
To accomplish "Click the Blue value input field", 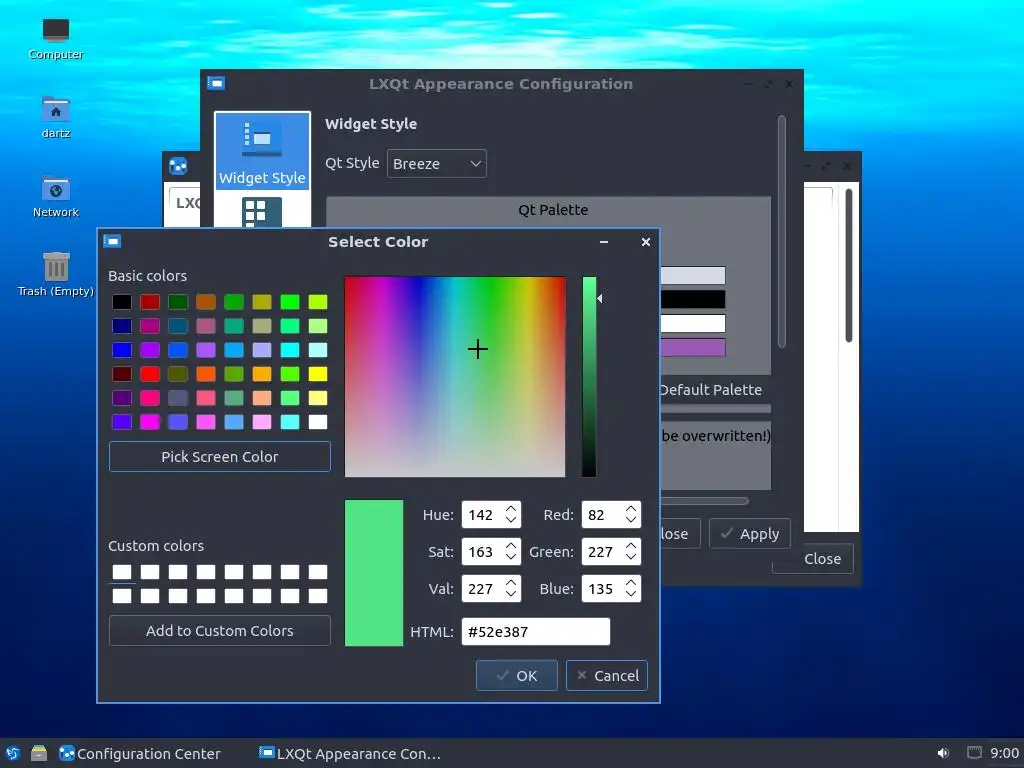I will (602, 589).
